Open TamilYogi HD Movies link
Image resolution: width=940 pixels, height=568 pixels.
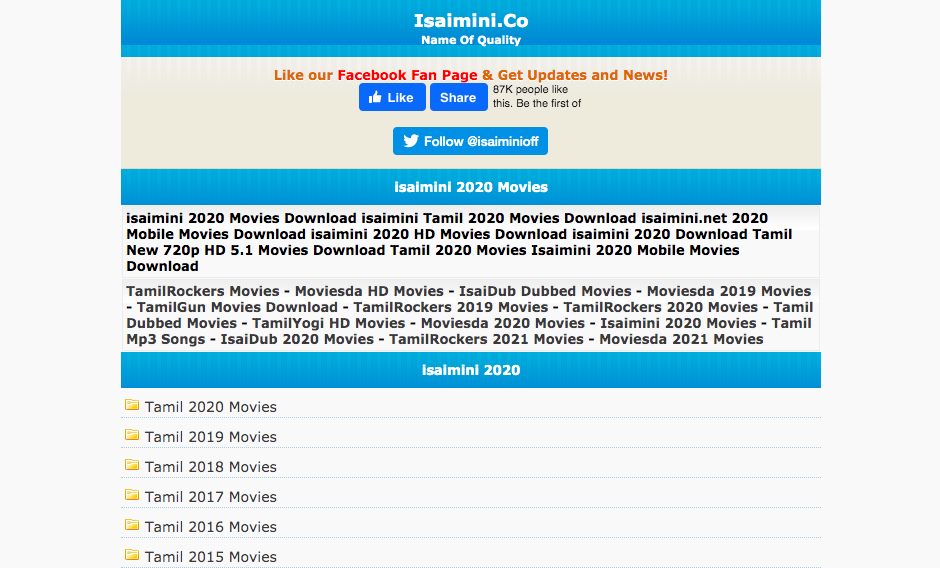click(328, 323)
